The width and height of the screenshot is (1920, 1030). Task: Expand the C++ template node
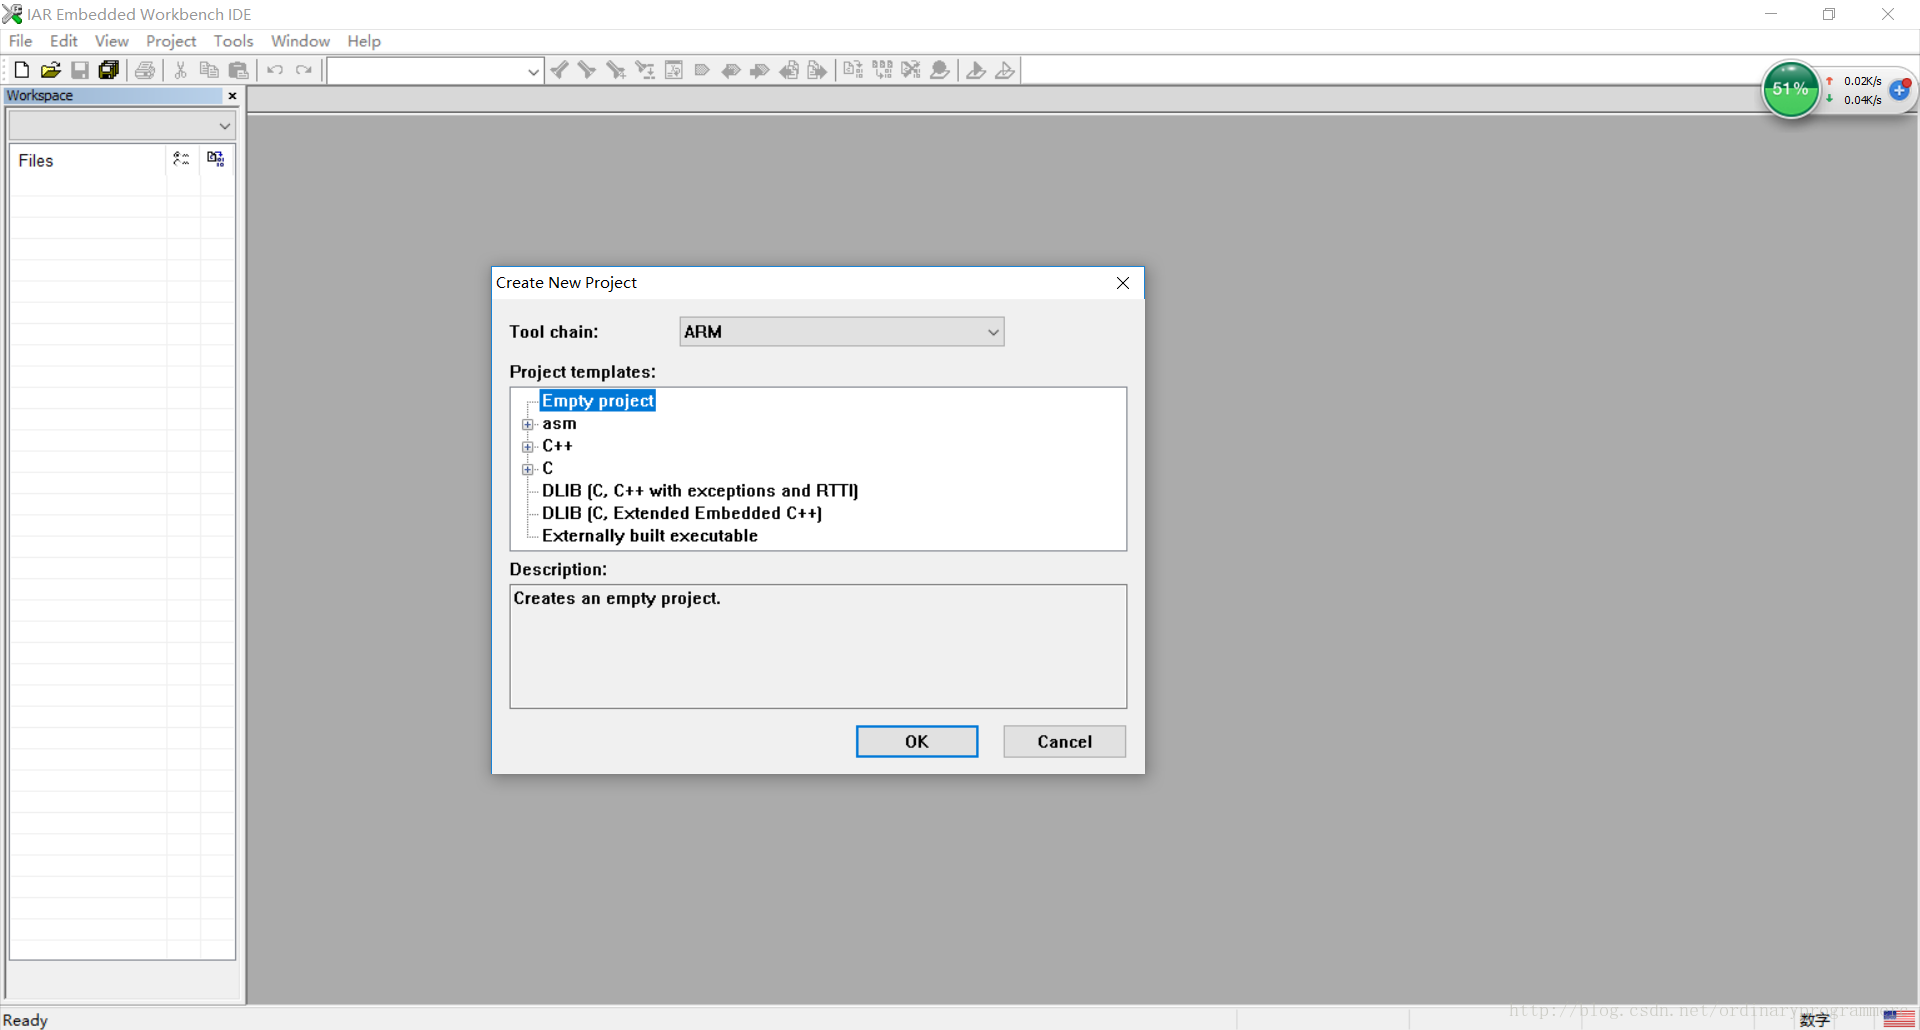528,447
